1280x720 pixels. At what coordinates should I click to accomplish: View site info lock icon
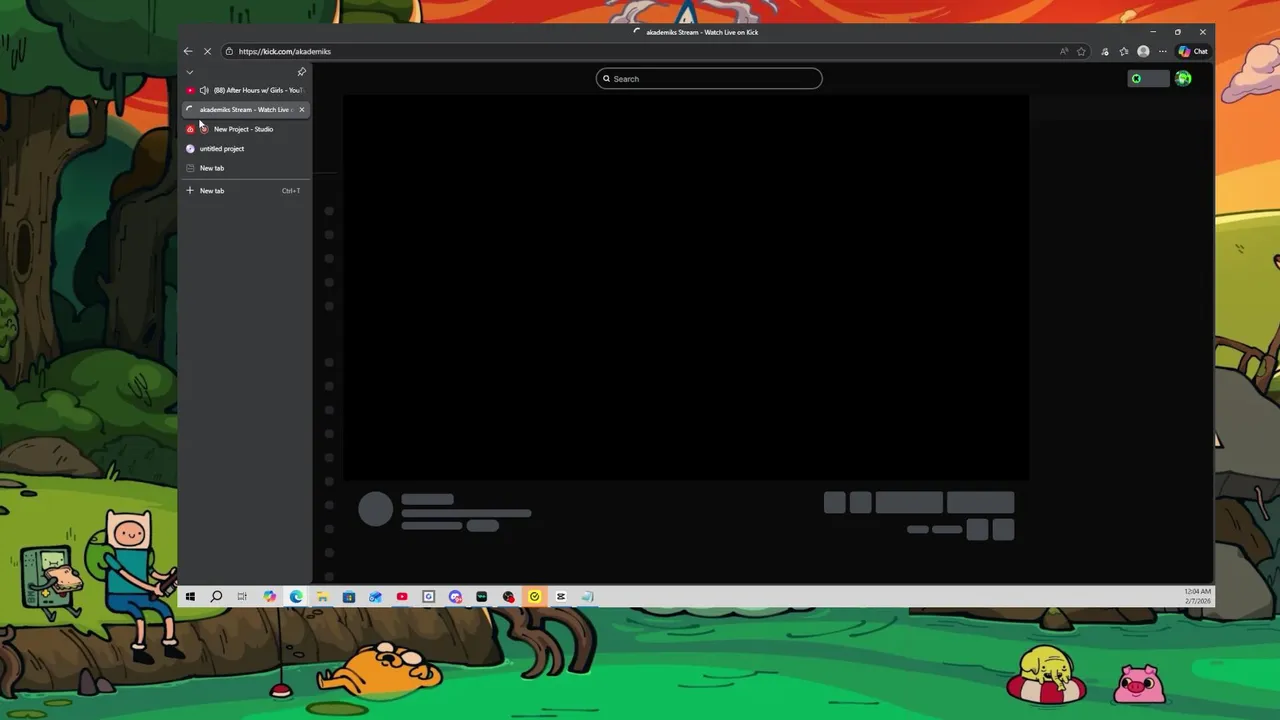click(x=229, y=51)
